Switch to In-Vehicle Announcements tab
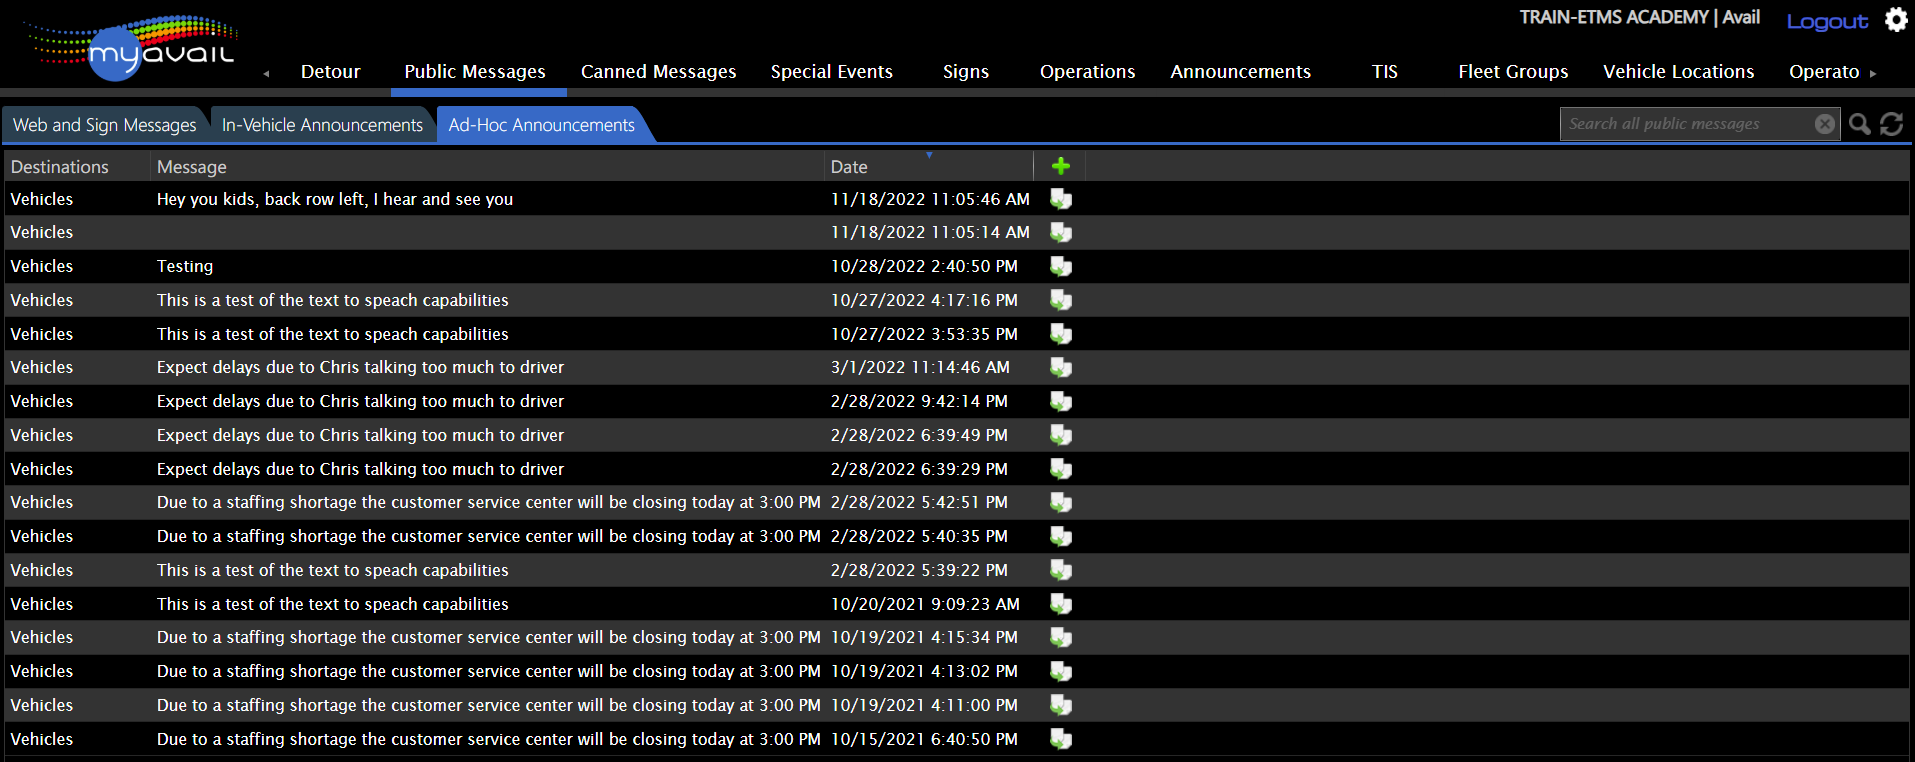Screen dimensions: 1915x762 [322, 125]
